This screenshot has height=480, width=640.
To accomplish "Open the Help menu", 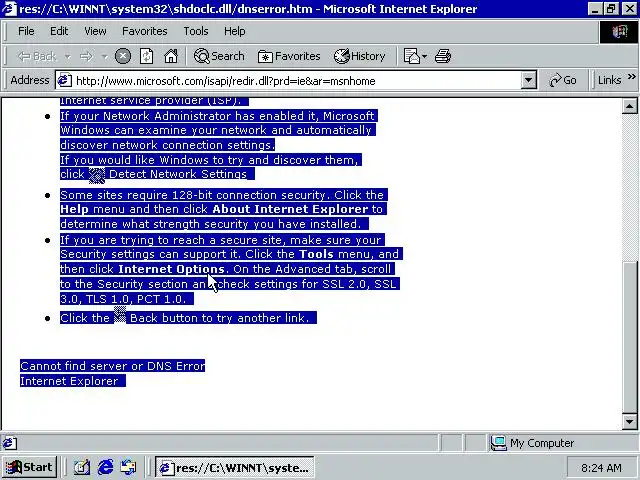I will click(235, 31).
